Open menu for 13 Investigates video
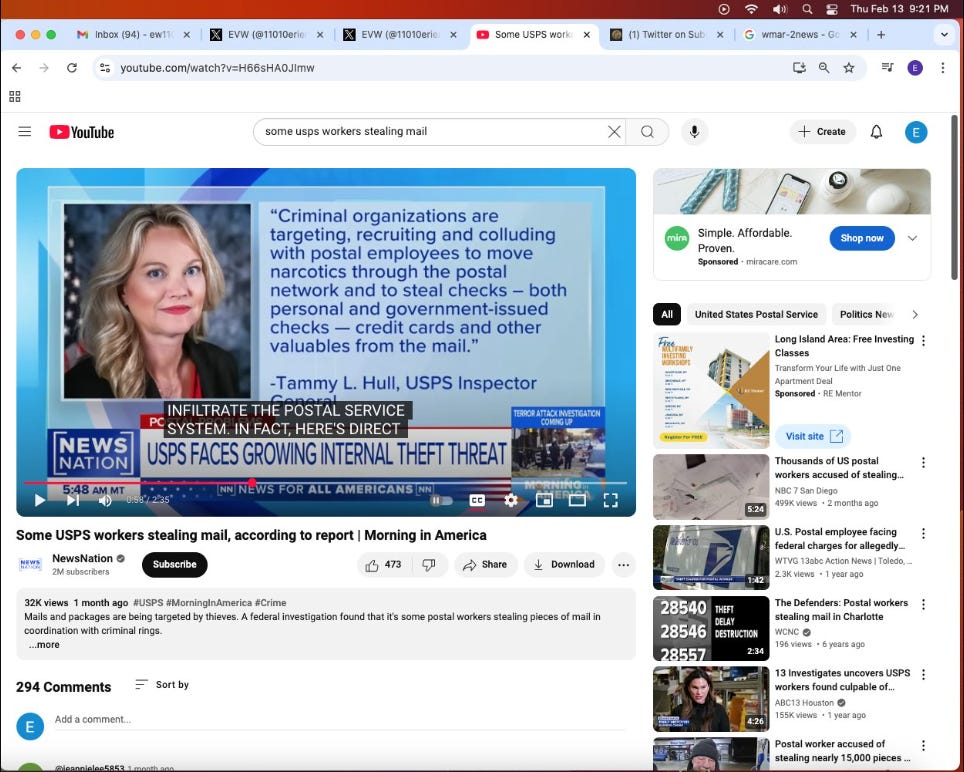 pyautogui.click(x=923, y=674)
